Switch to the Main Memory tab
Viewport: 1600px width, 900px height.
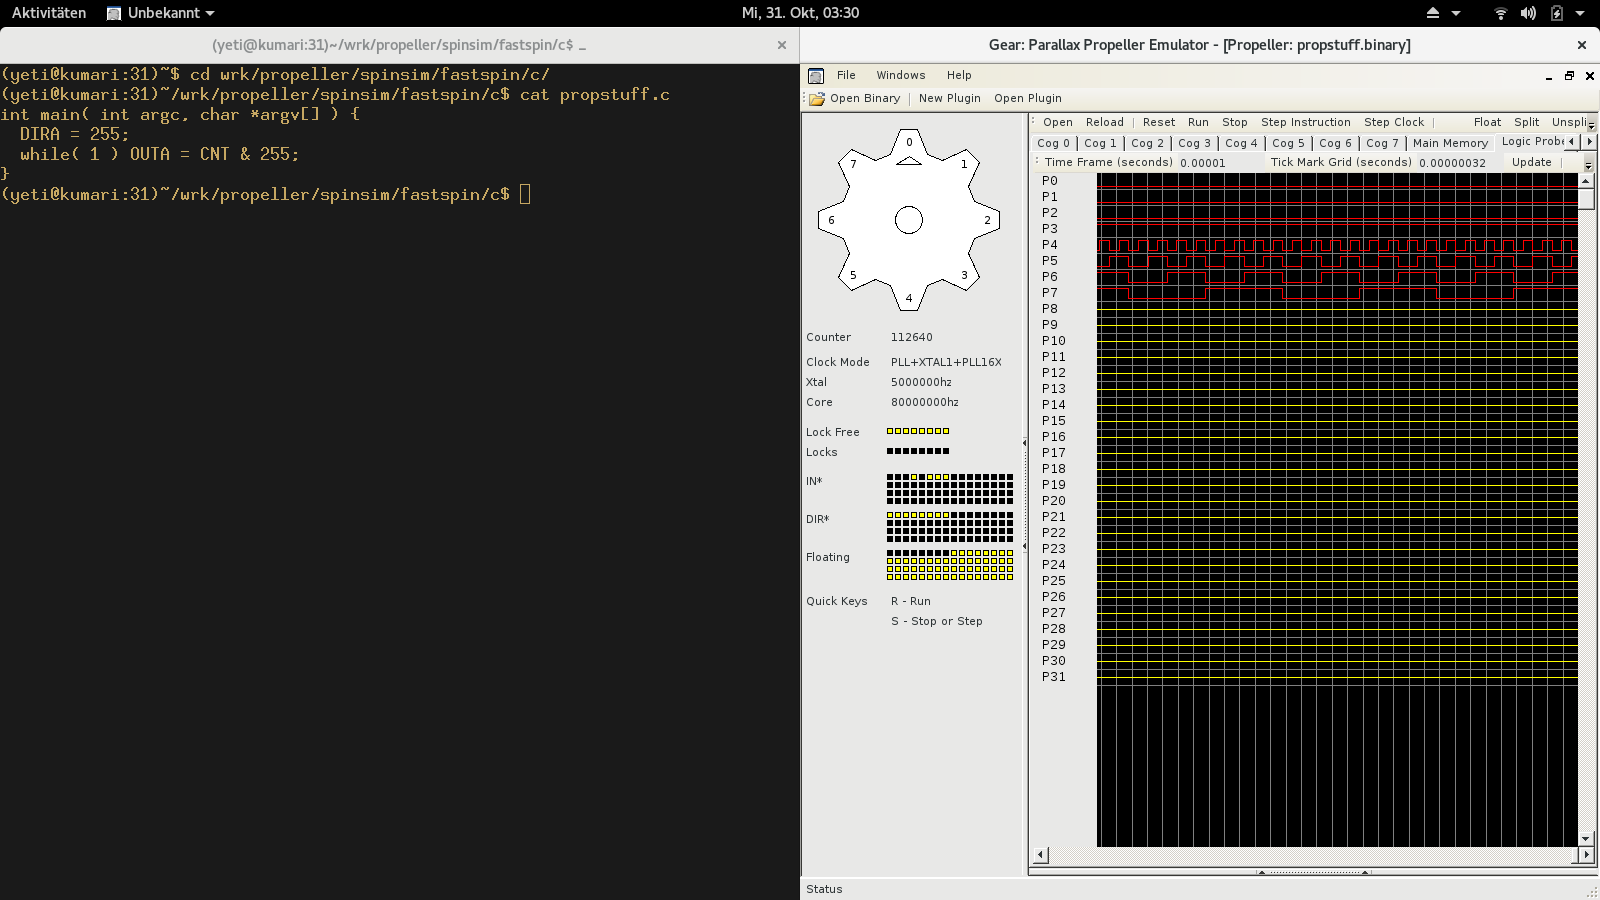click(1450, 143)
